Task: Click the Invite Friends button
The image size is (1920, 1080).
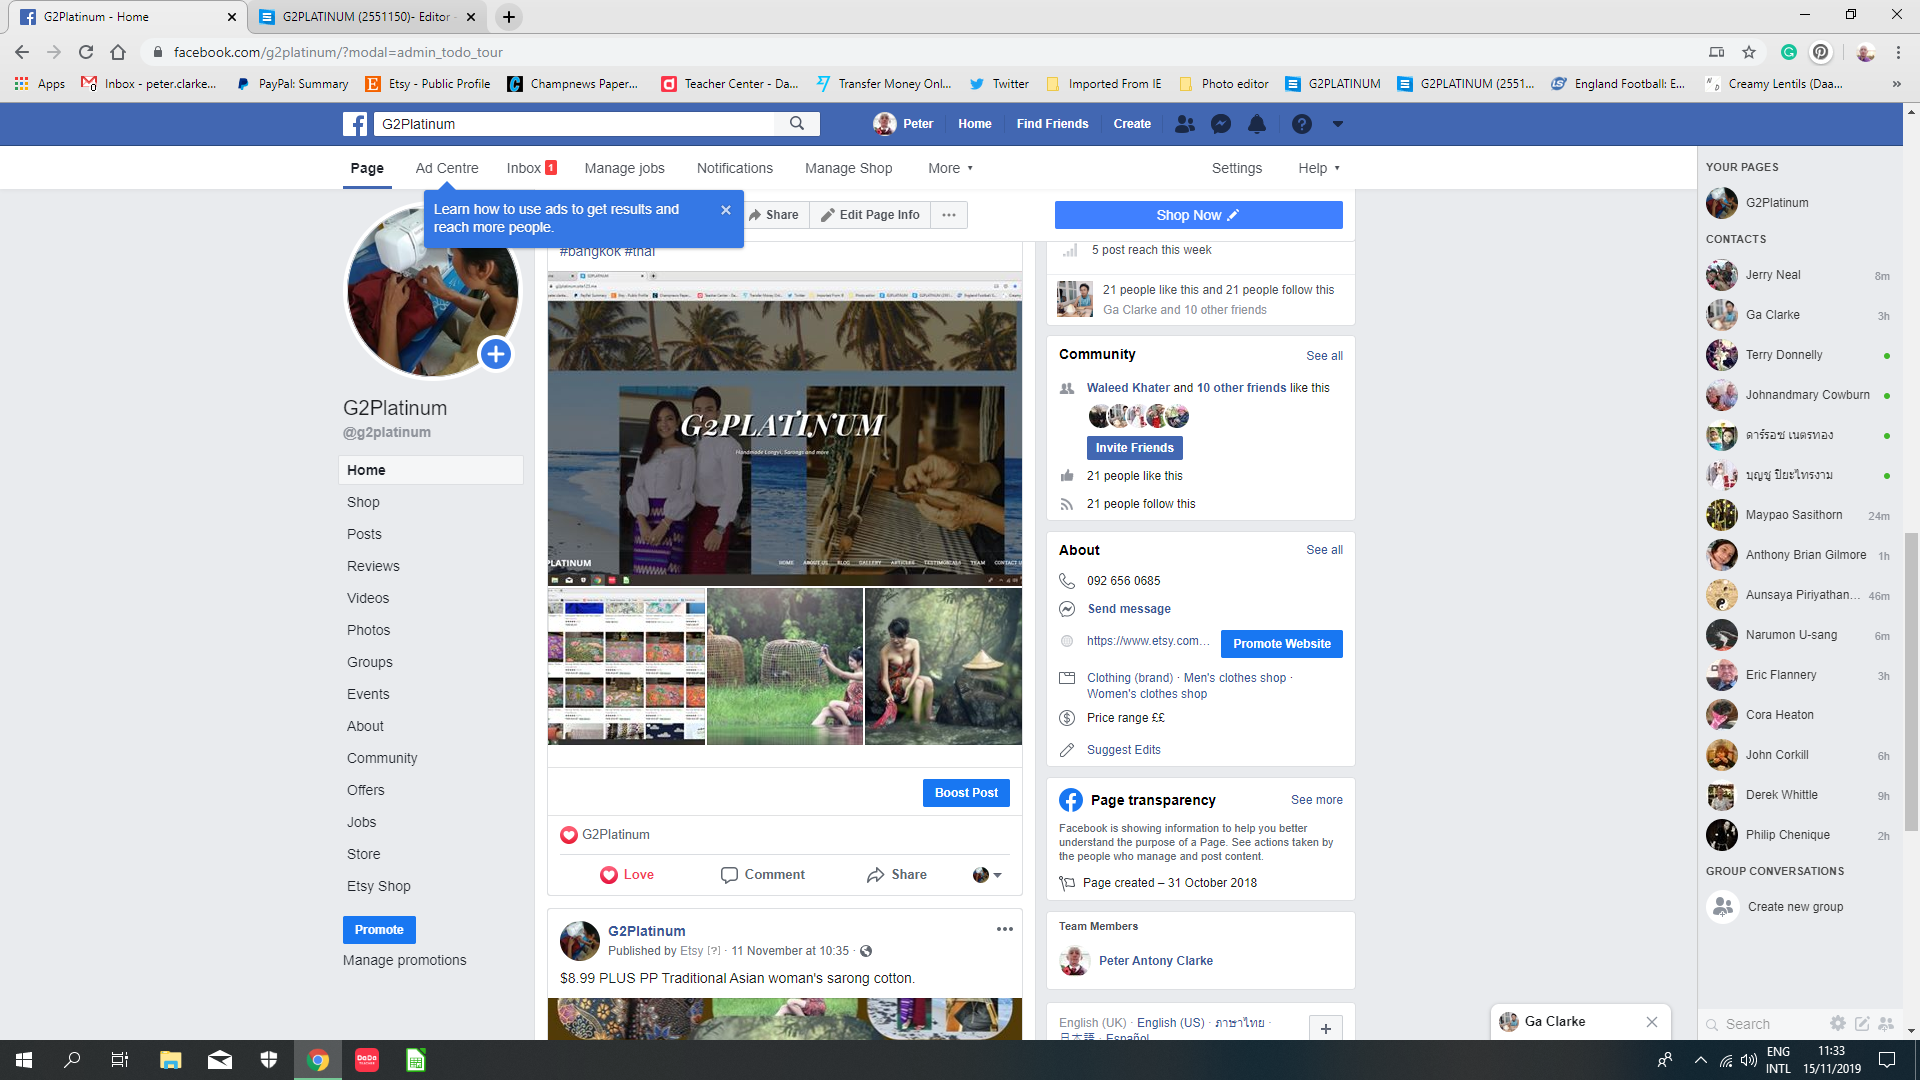Action: (1134, 448)
